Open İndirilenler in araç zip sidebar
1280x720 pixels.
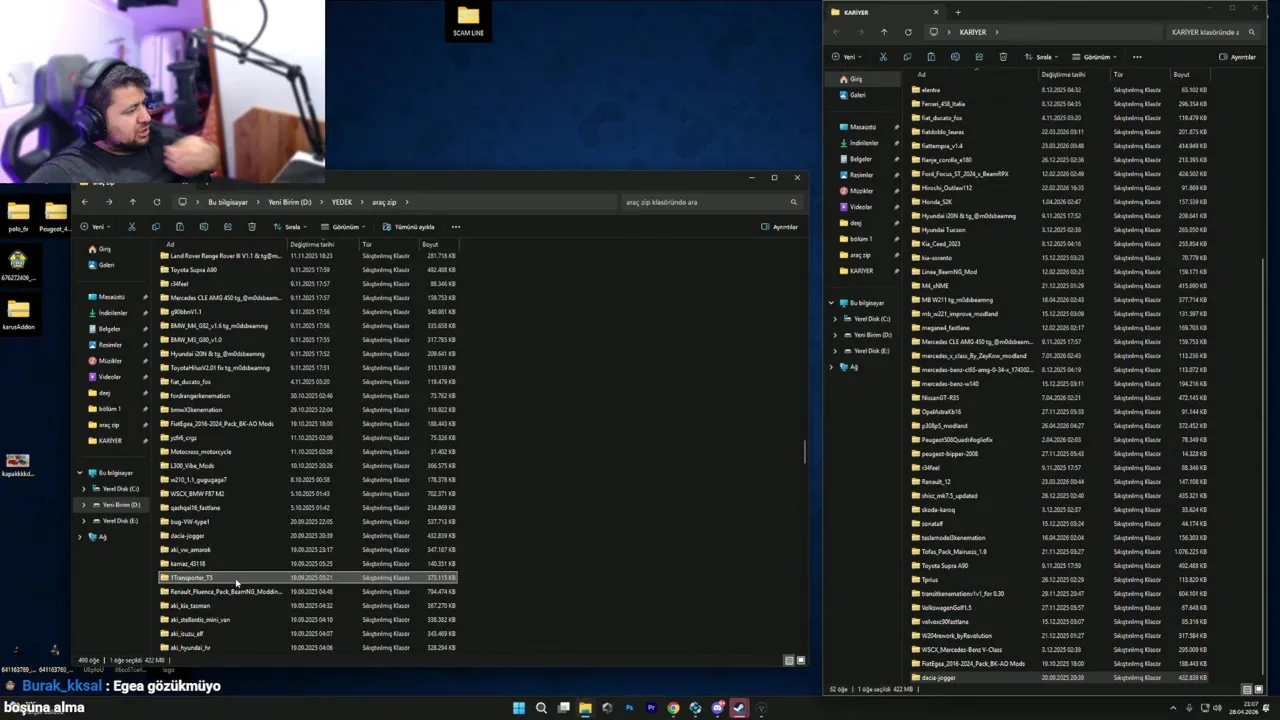pos(113,313)
